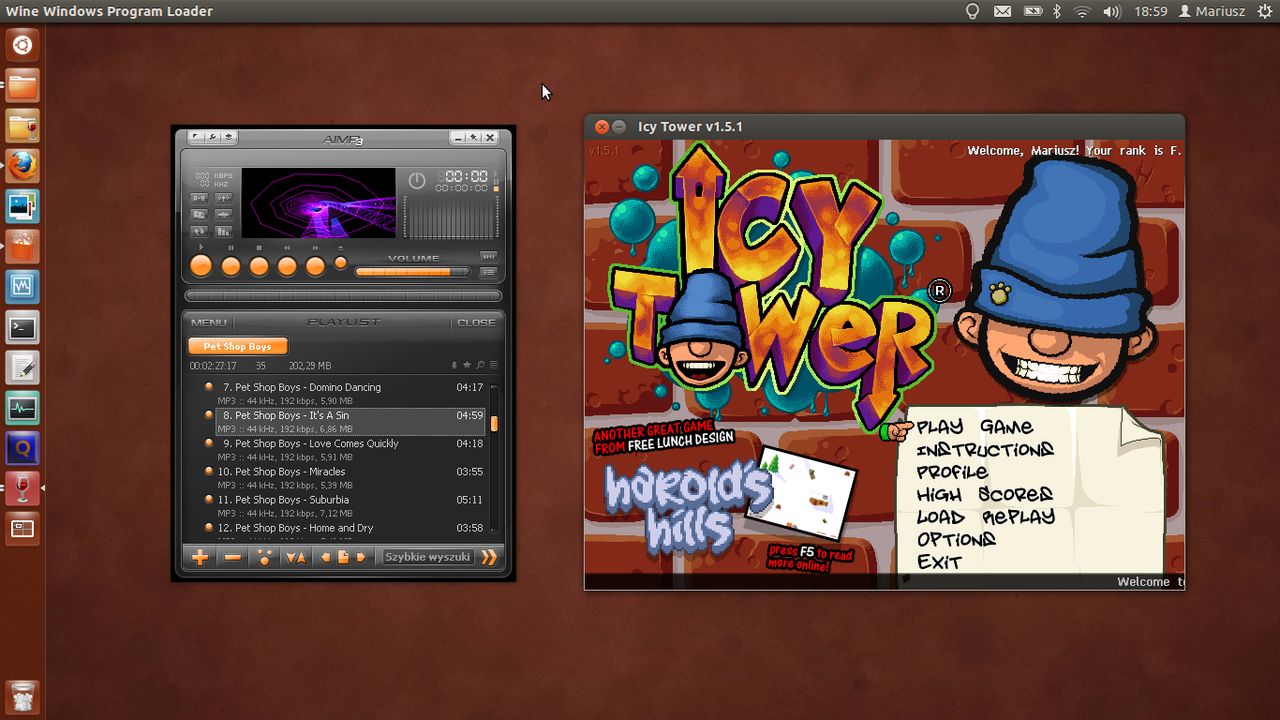Open AIMP main menu arrow icon
The width and height of the screenshot is (1280, 720).
click(195, 137)
